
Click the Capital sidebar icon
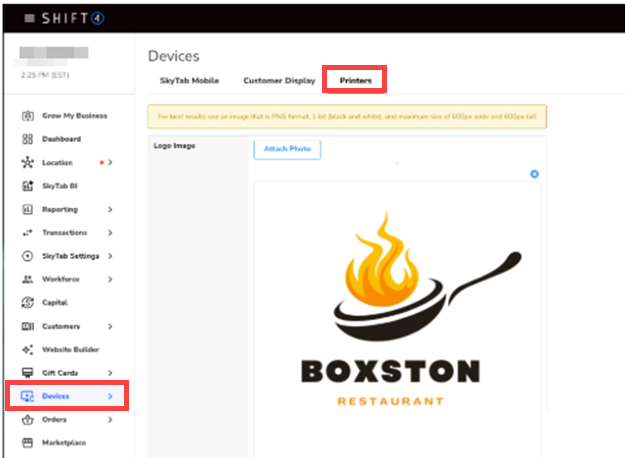[x=28, y=302]
